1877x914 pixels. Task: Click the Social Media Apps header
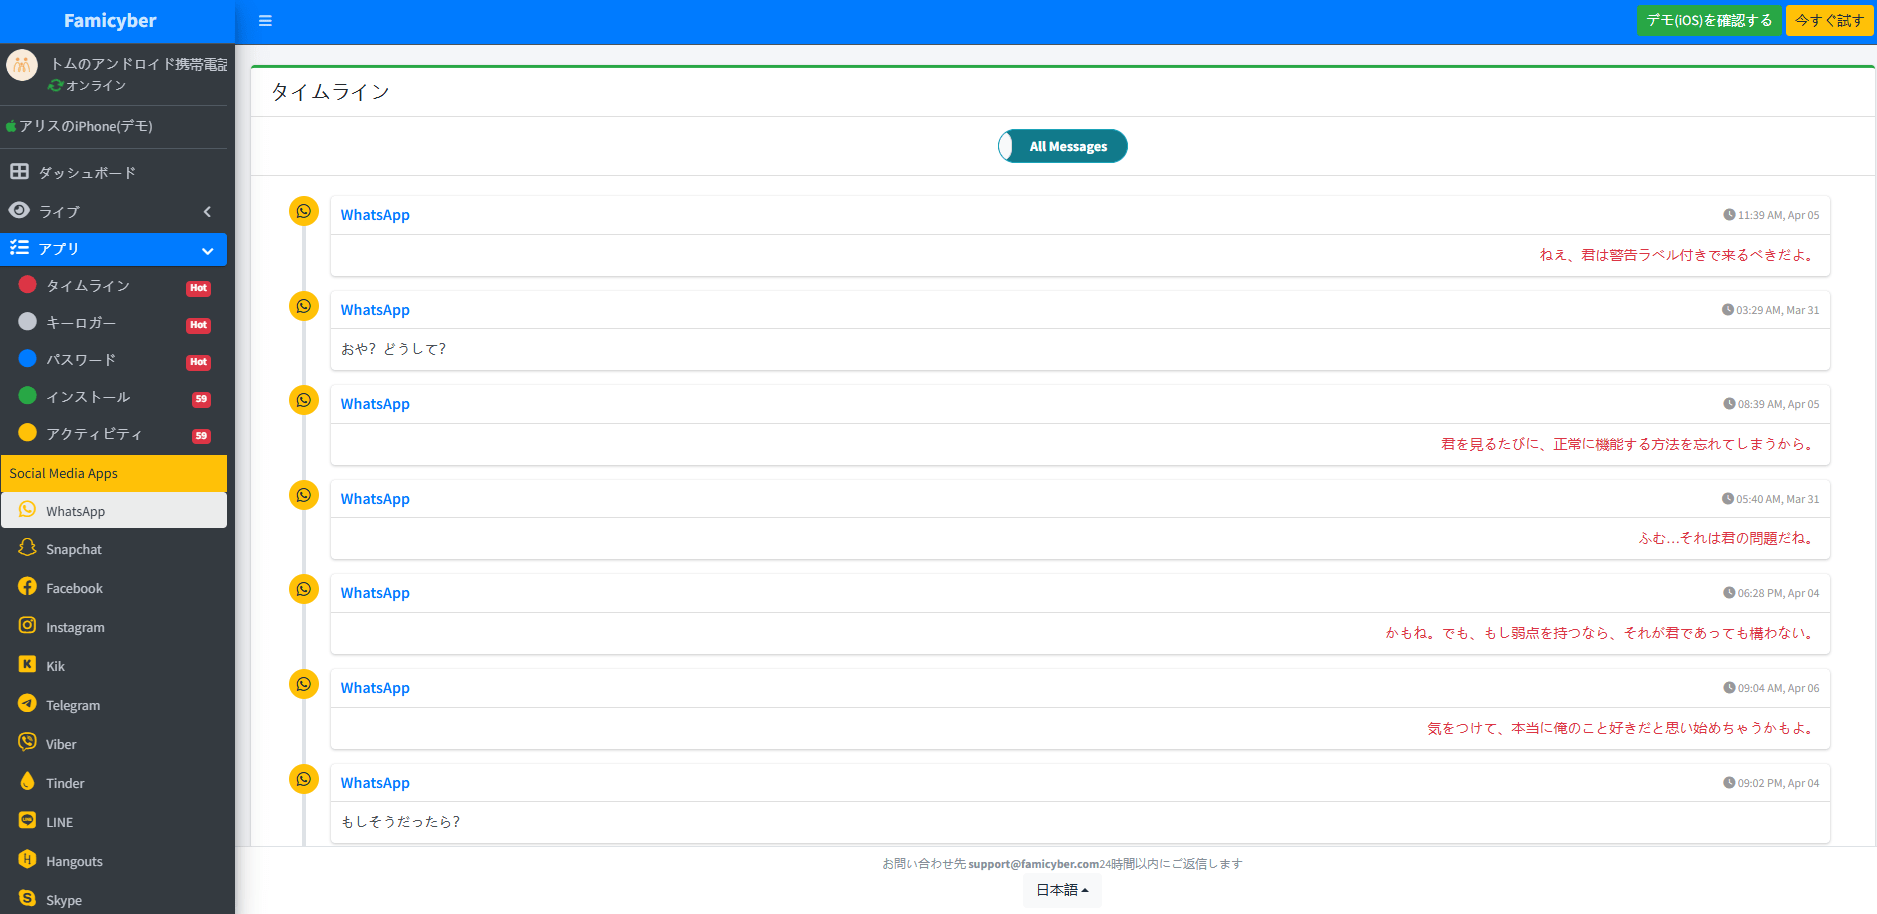114,473
